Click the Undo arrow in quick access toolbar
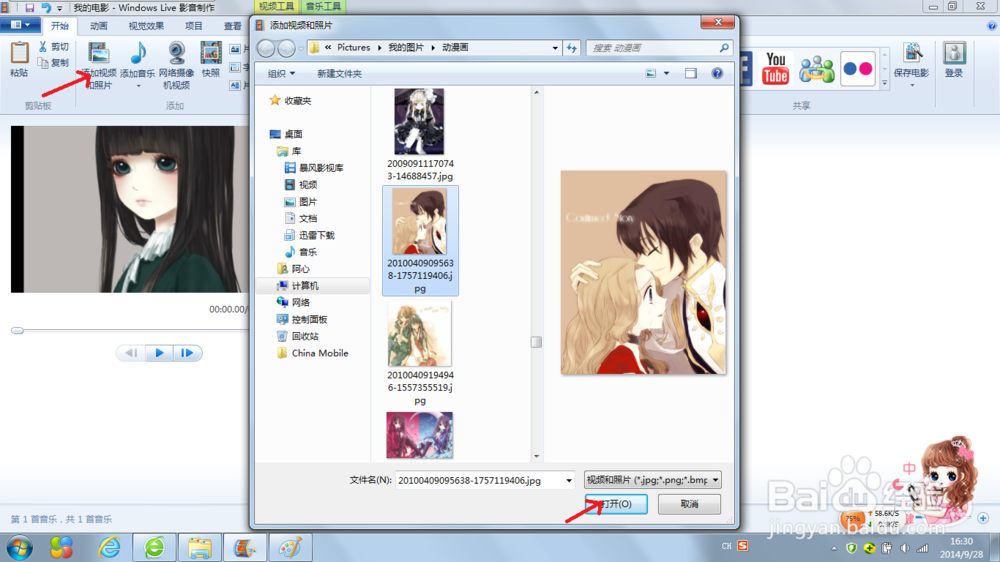The width and height of the screenshot is (1000, 562). (46, 8)
